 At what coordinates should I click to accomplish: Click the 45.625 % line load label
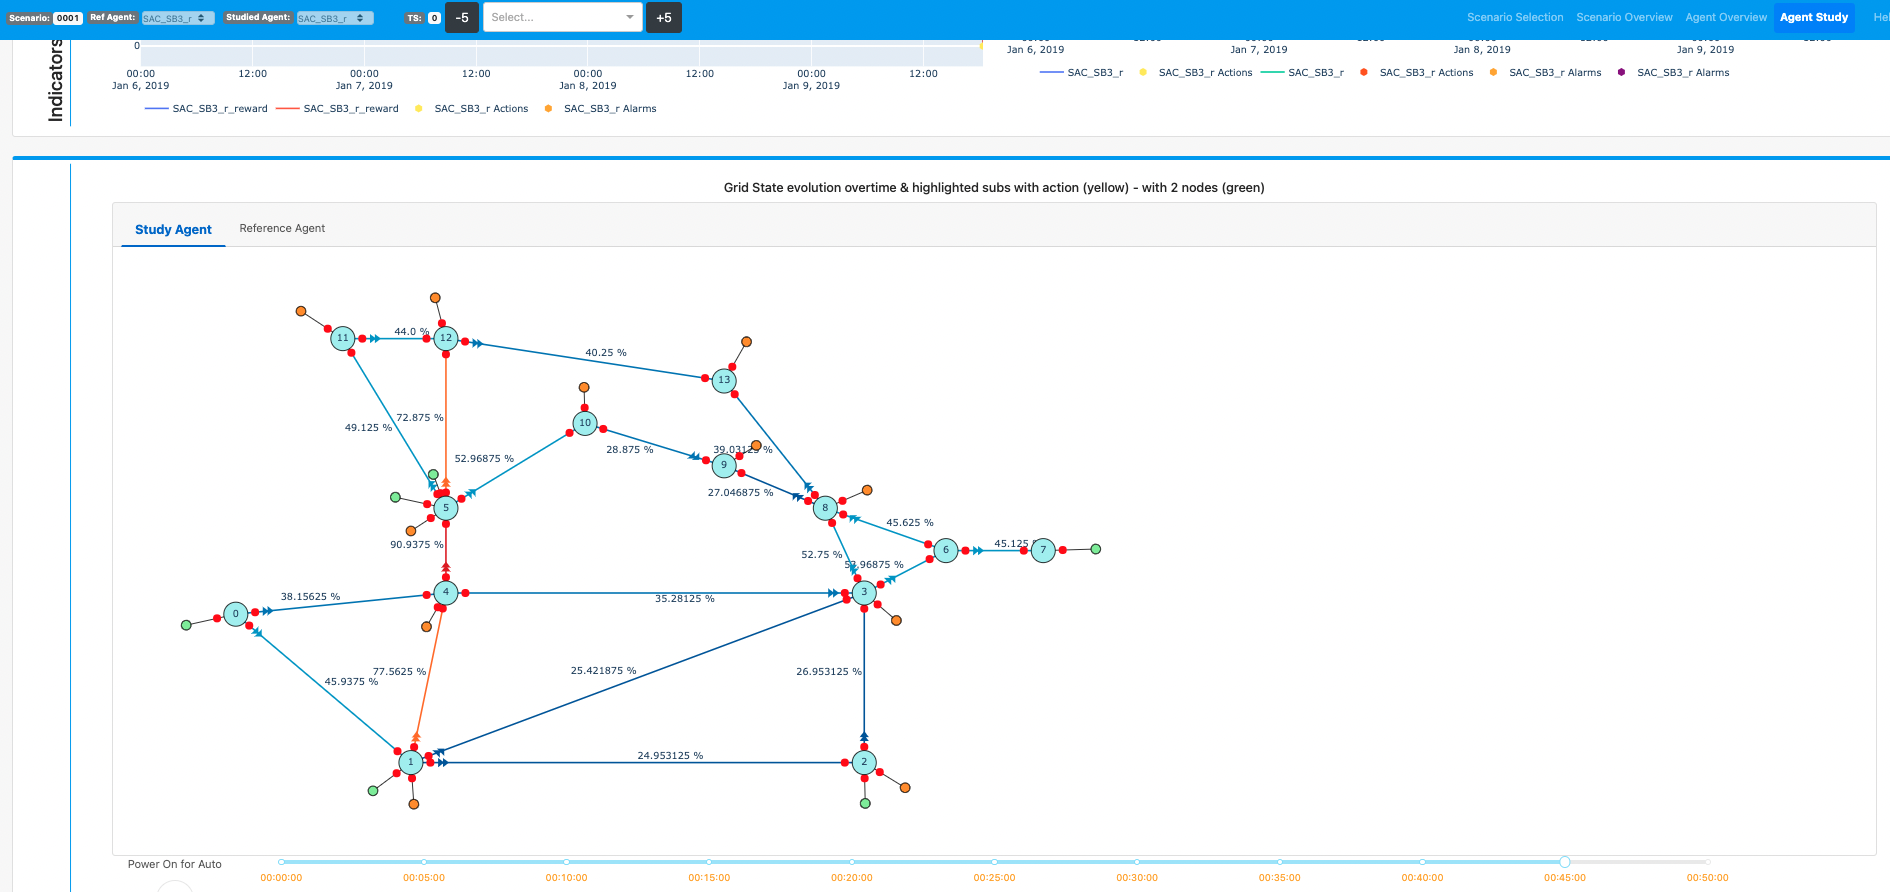point(910,523)
